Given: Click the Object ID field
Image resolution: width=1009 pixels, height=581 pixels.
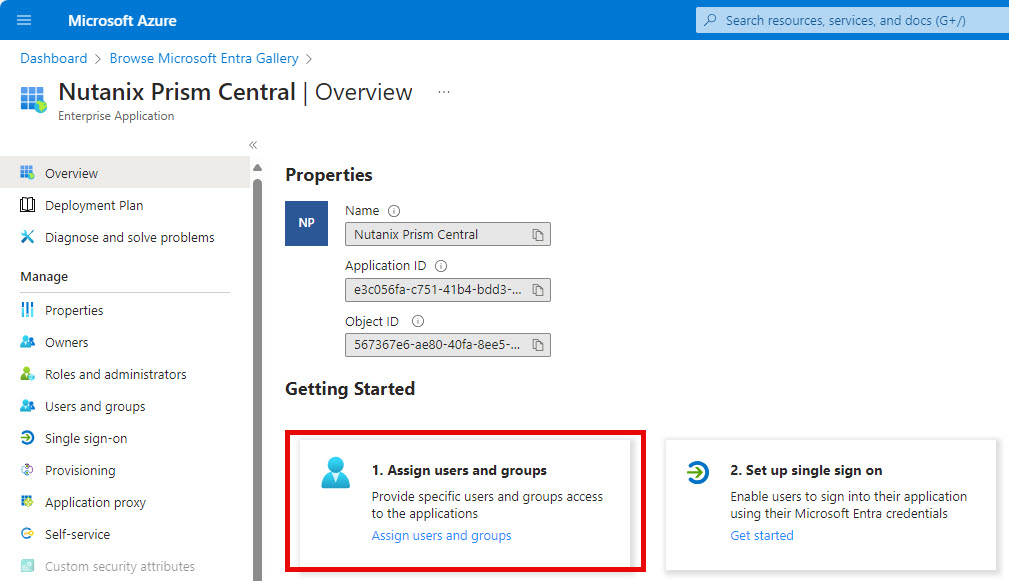Looking at the screenshot, I should tap(447, 345).
